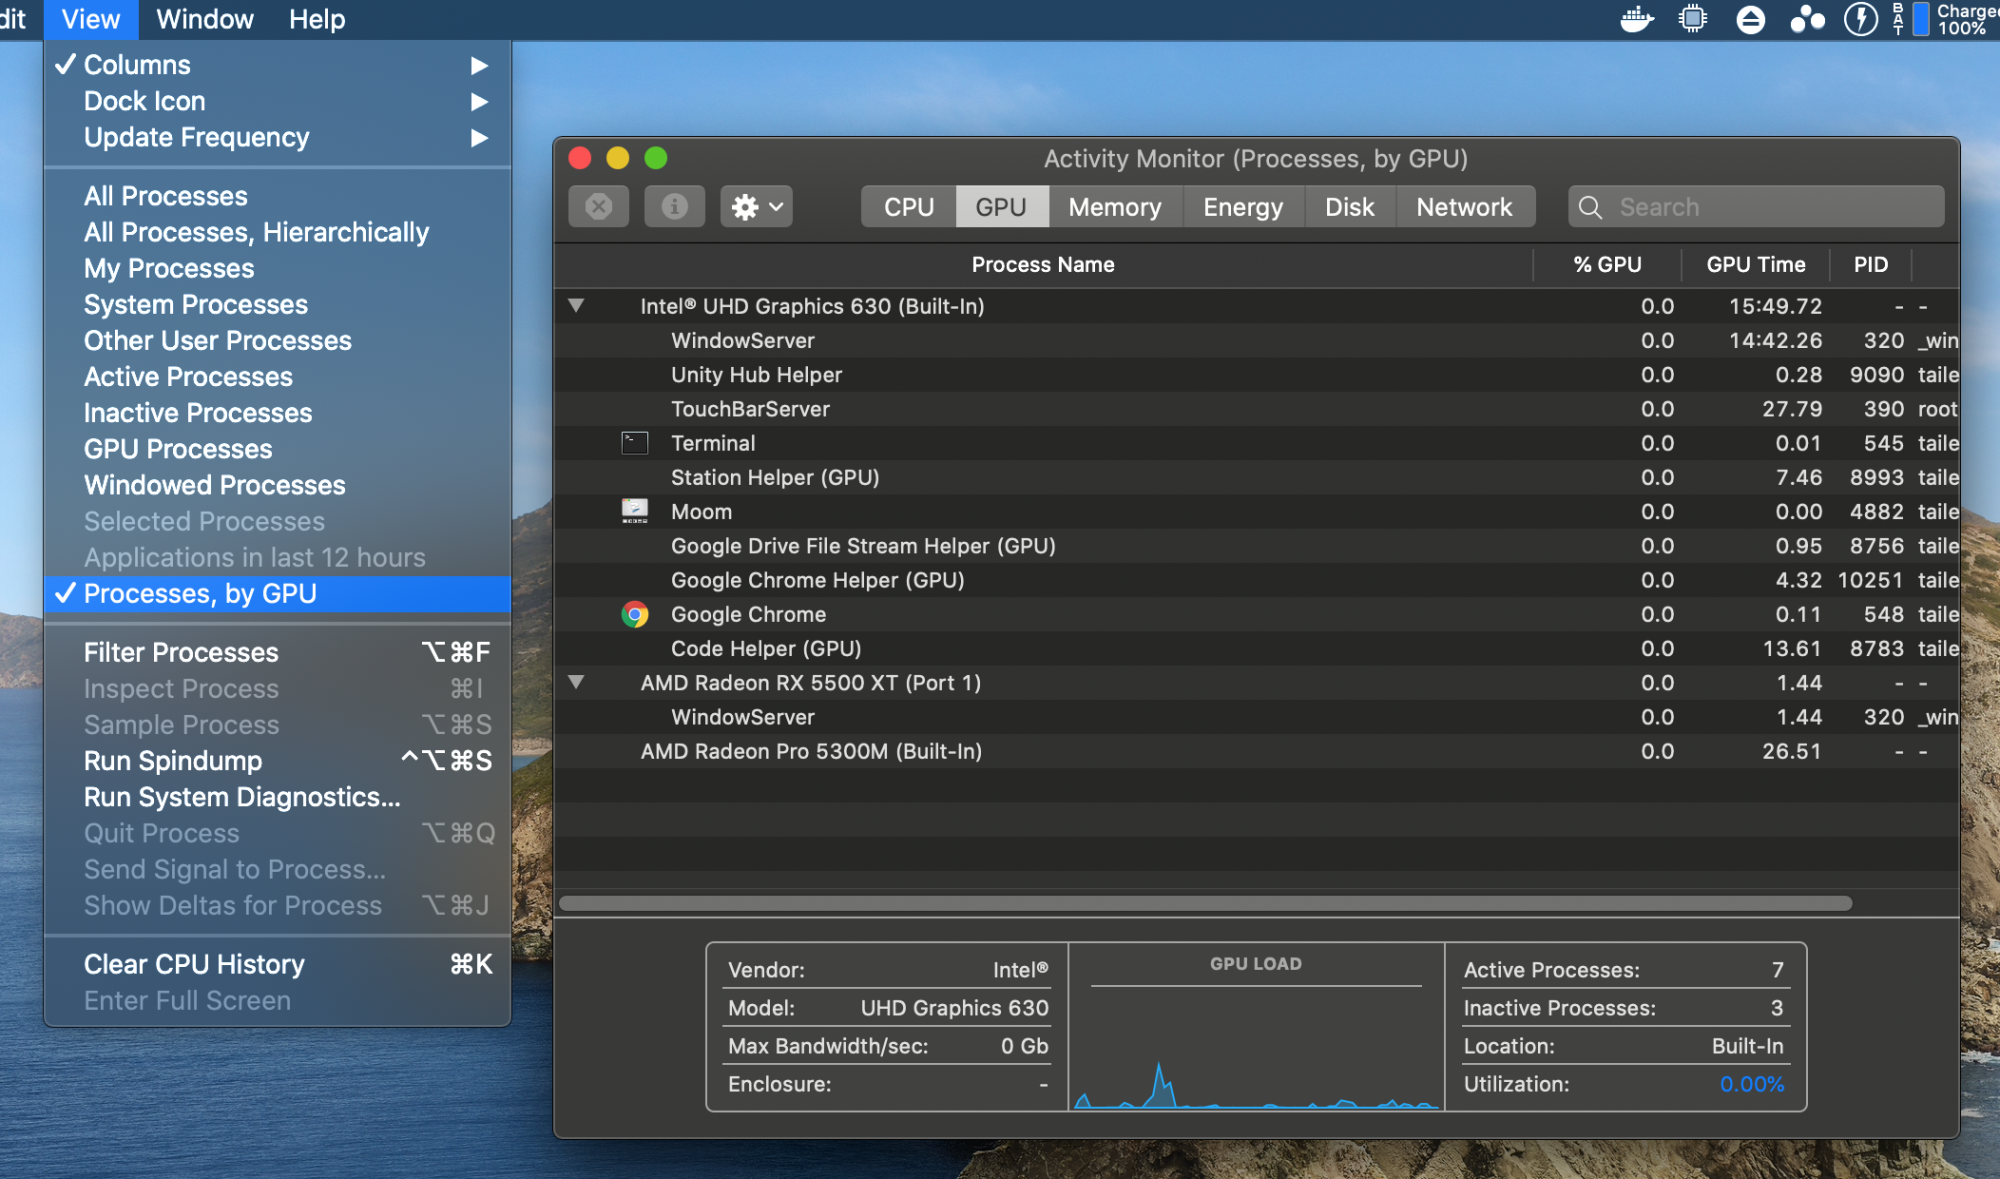Click the Quit Process X toolbar button
This screenshot has height=1179, width=2000.
(598, 207)
